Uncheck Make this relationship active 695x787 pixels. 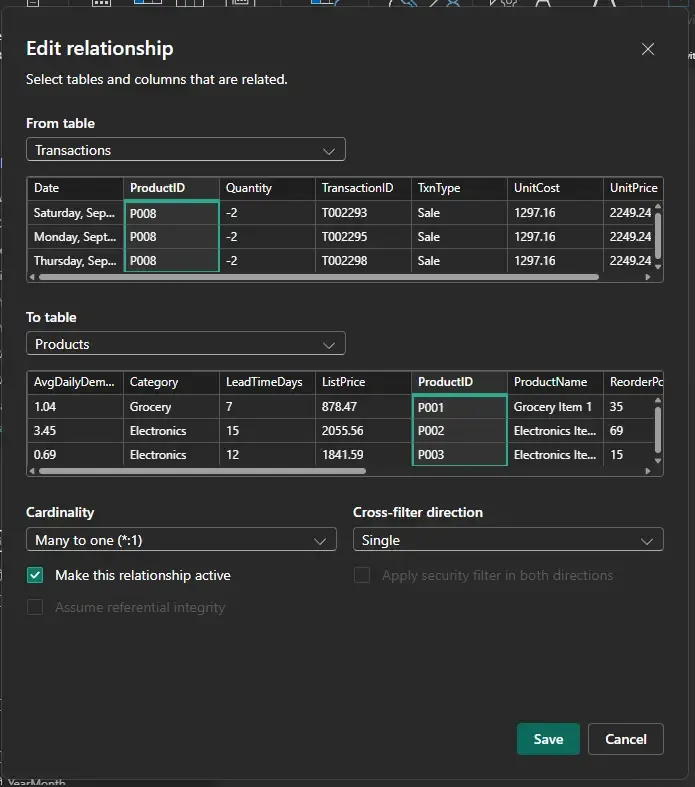coord(35,575)
